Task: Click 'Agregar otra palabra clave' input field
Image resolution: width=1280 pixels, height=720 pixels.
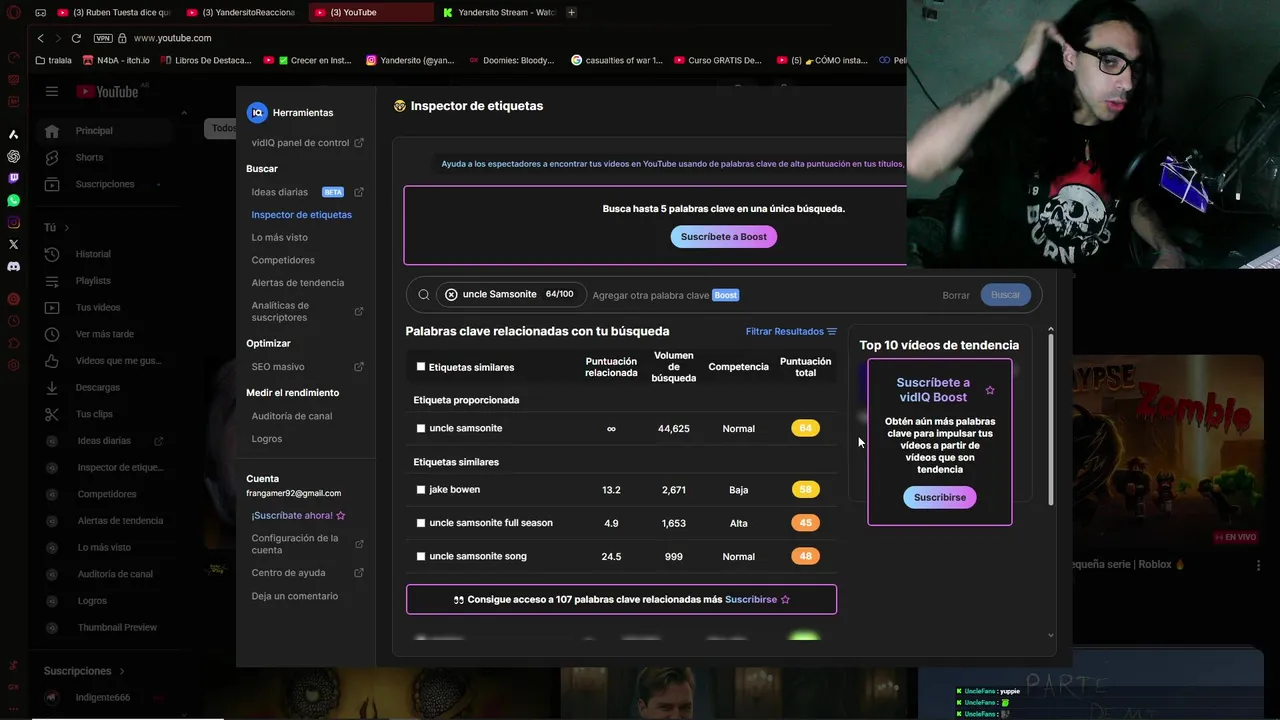Action: click(x=651, y=295)
